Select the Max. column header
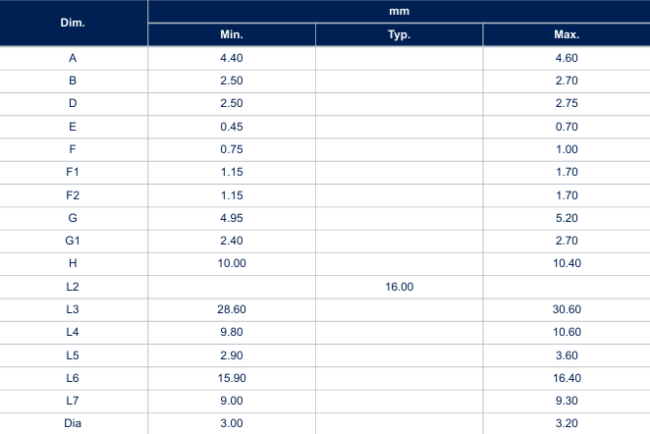Screen dimensions: 650x434 pyautogui.click(x=566, y=35)
